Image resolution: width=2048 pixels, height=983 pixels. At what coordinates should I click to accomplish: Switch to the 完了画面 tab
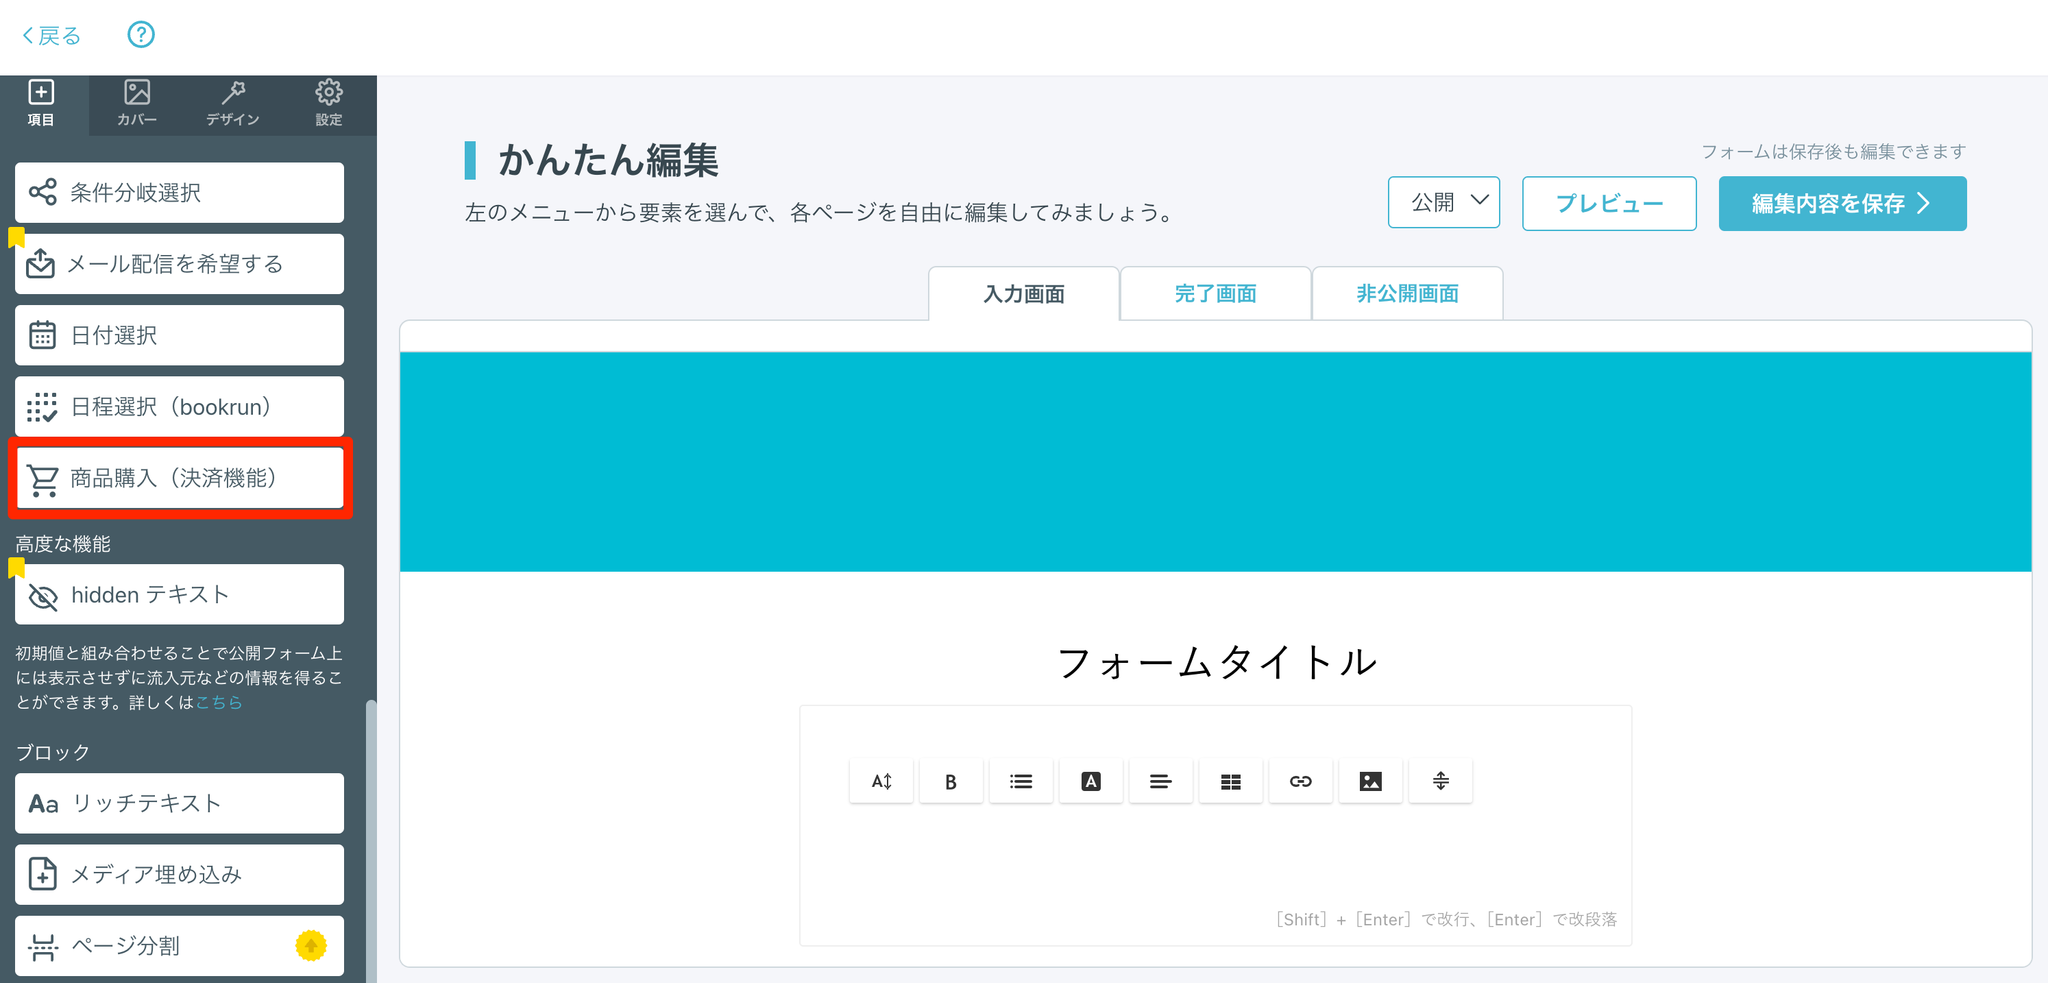(x=1215, y=294)
